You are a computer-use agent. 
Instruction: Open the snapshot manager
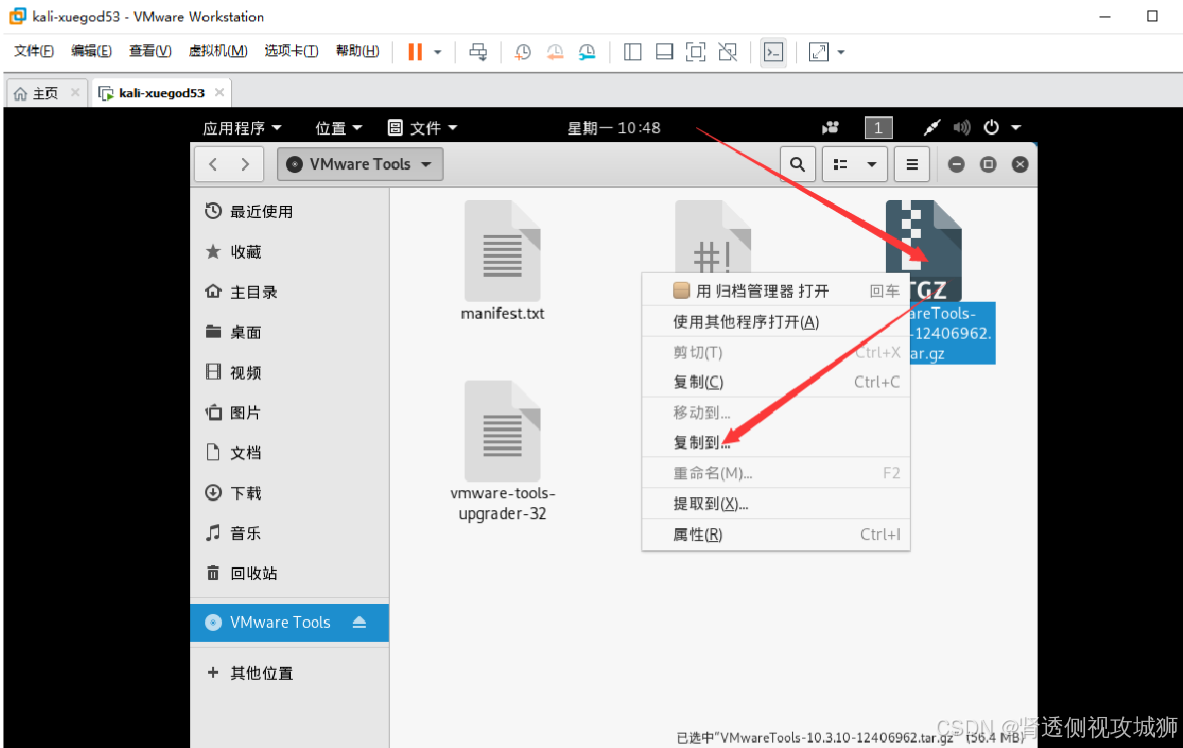(587, 51)
